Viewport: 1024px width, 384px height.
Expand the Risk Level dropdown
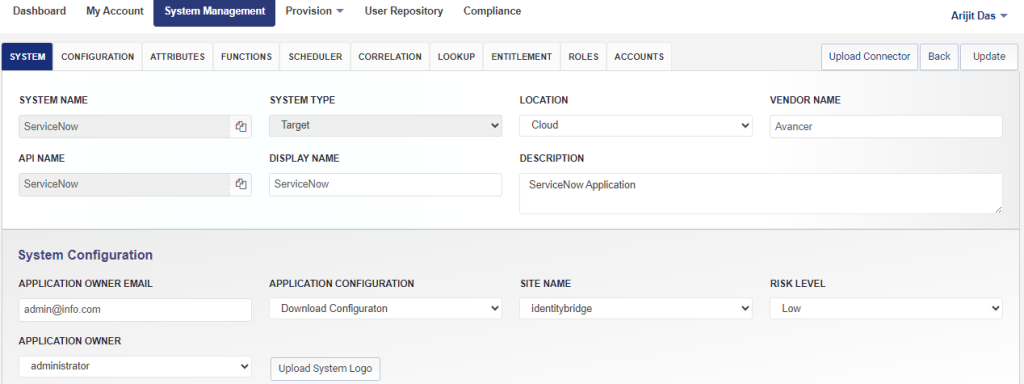[886, 309]
